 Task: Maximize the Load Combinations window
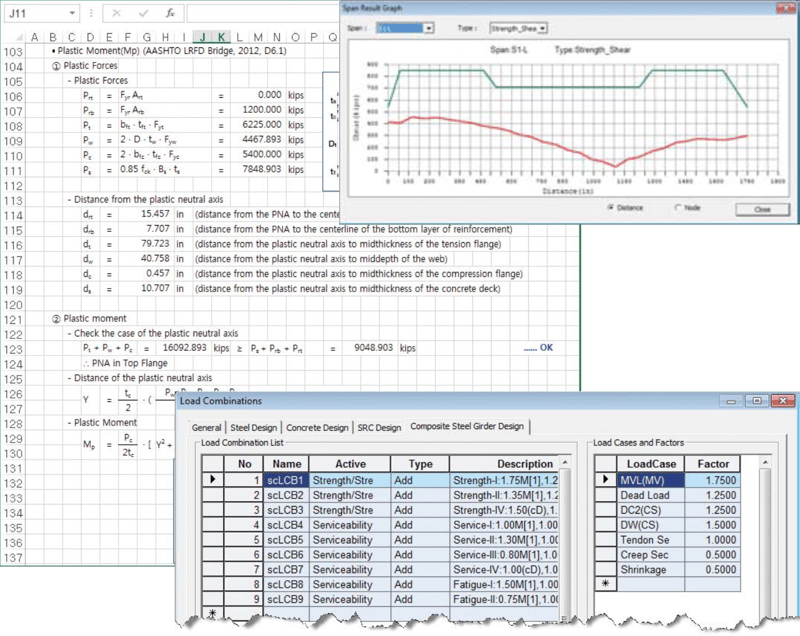point(758,401)
